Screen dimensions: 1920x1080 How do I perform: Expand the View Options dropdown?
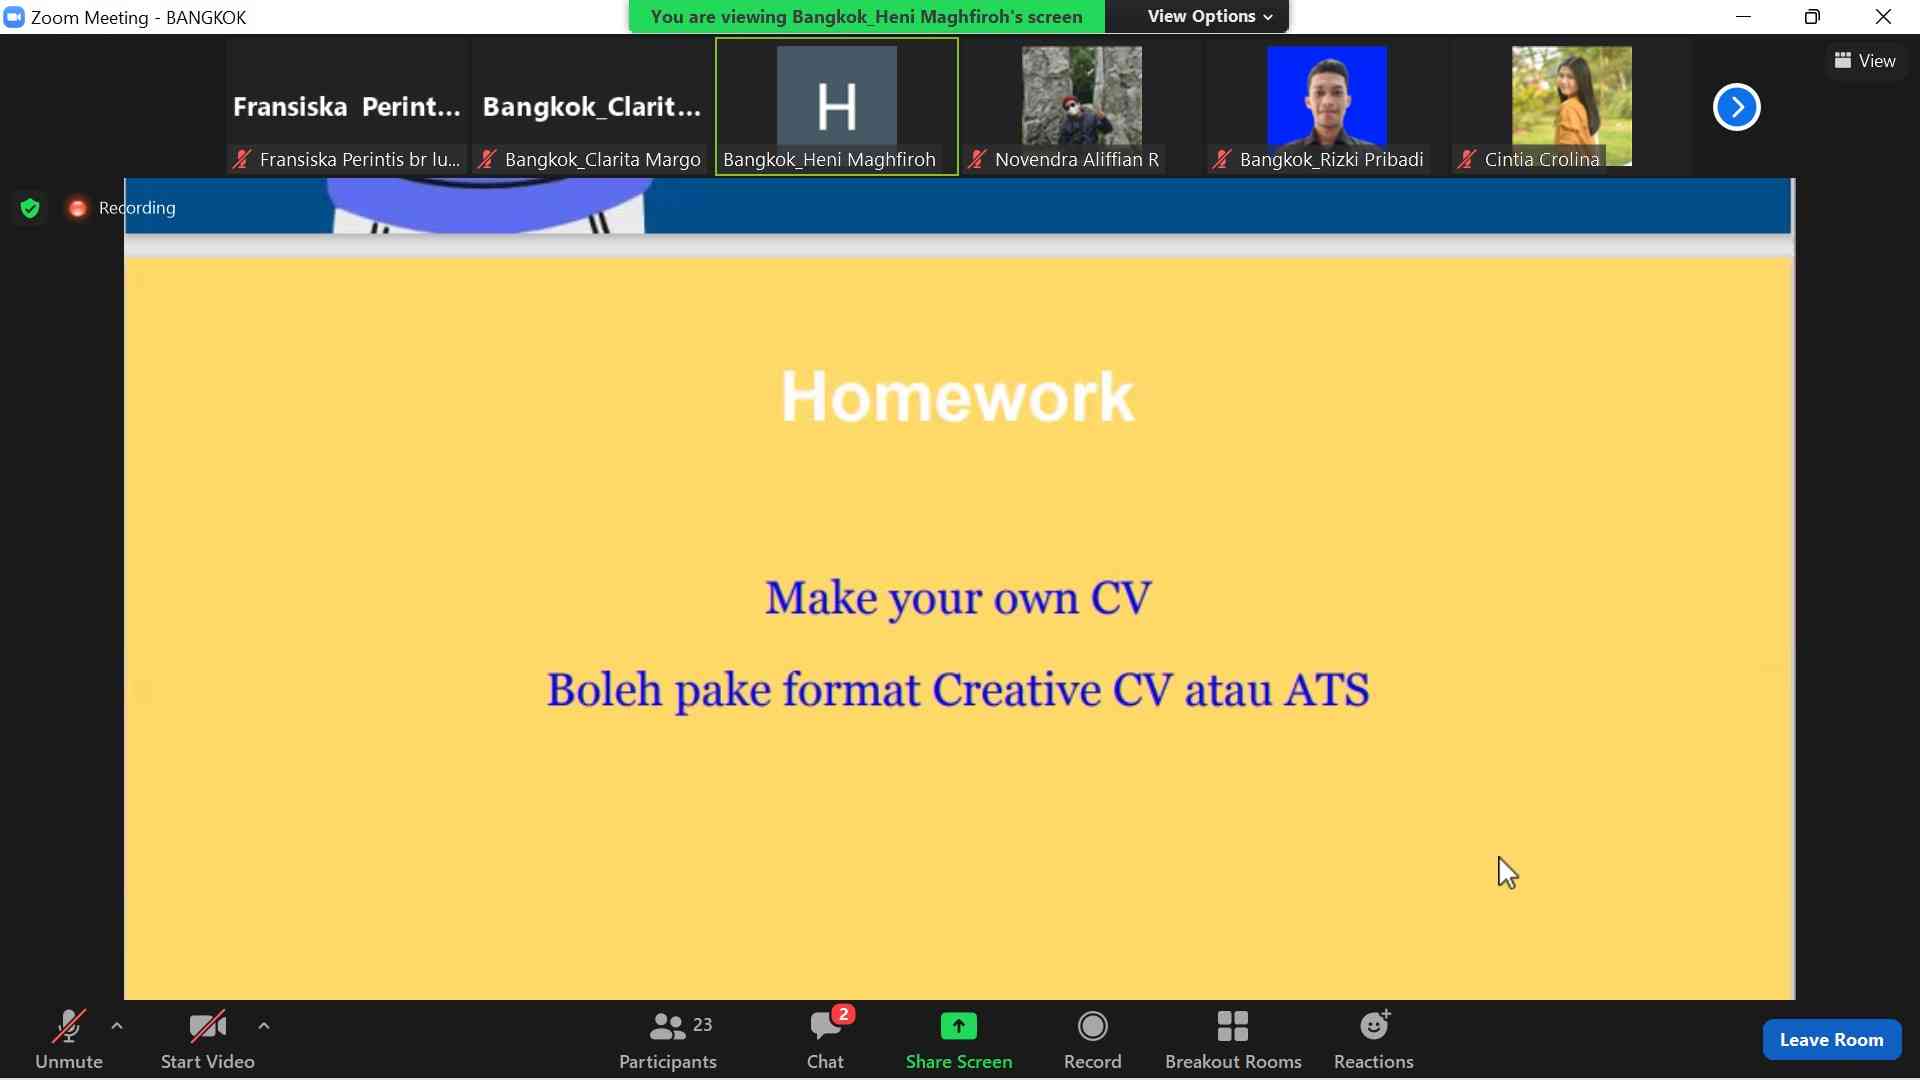point(1203,16)
